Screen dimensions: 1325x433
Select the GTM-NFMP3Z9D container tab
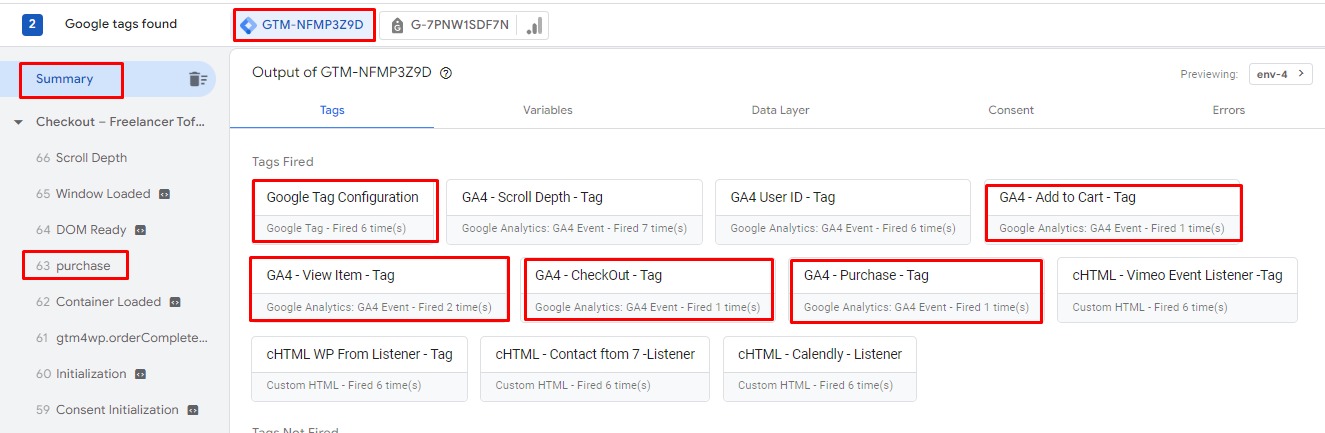click(x=304, y=25)
